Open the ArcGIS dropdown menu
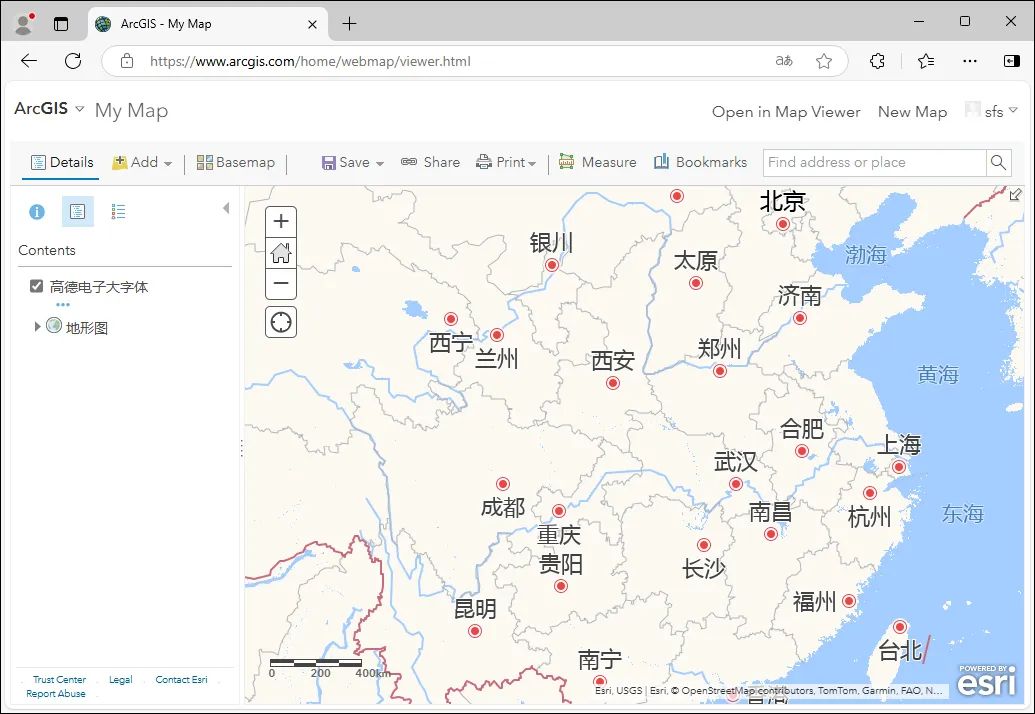Viewport: 1035px width, 714px height. (50, 108)
